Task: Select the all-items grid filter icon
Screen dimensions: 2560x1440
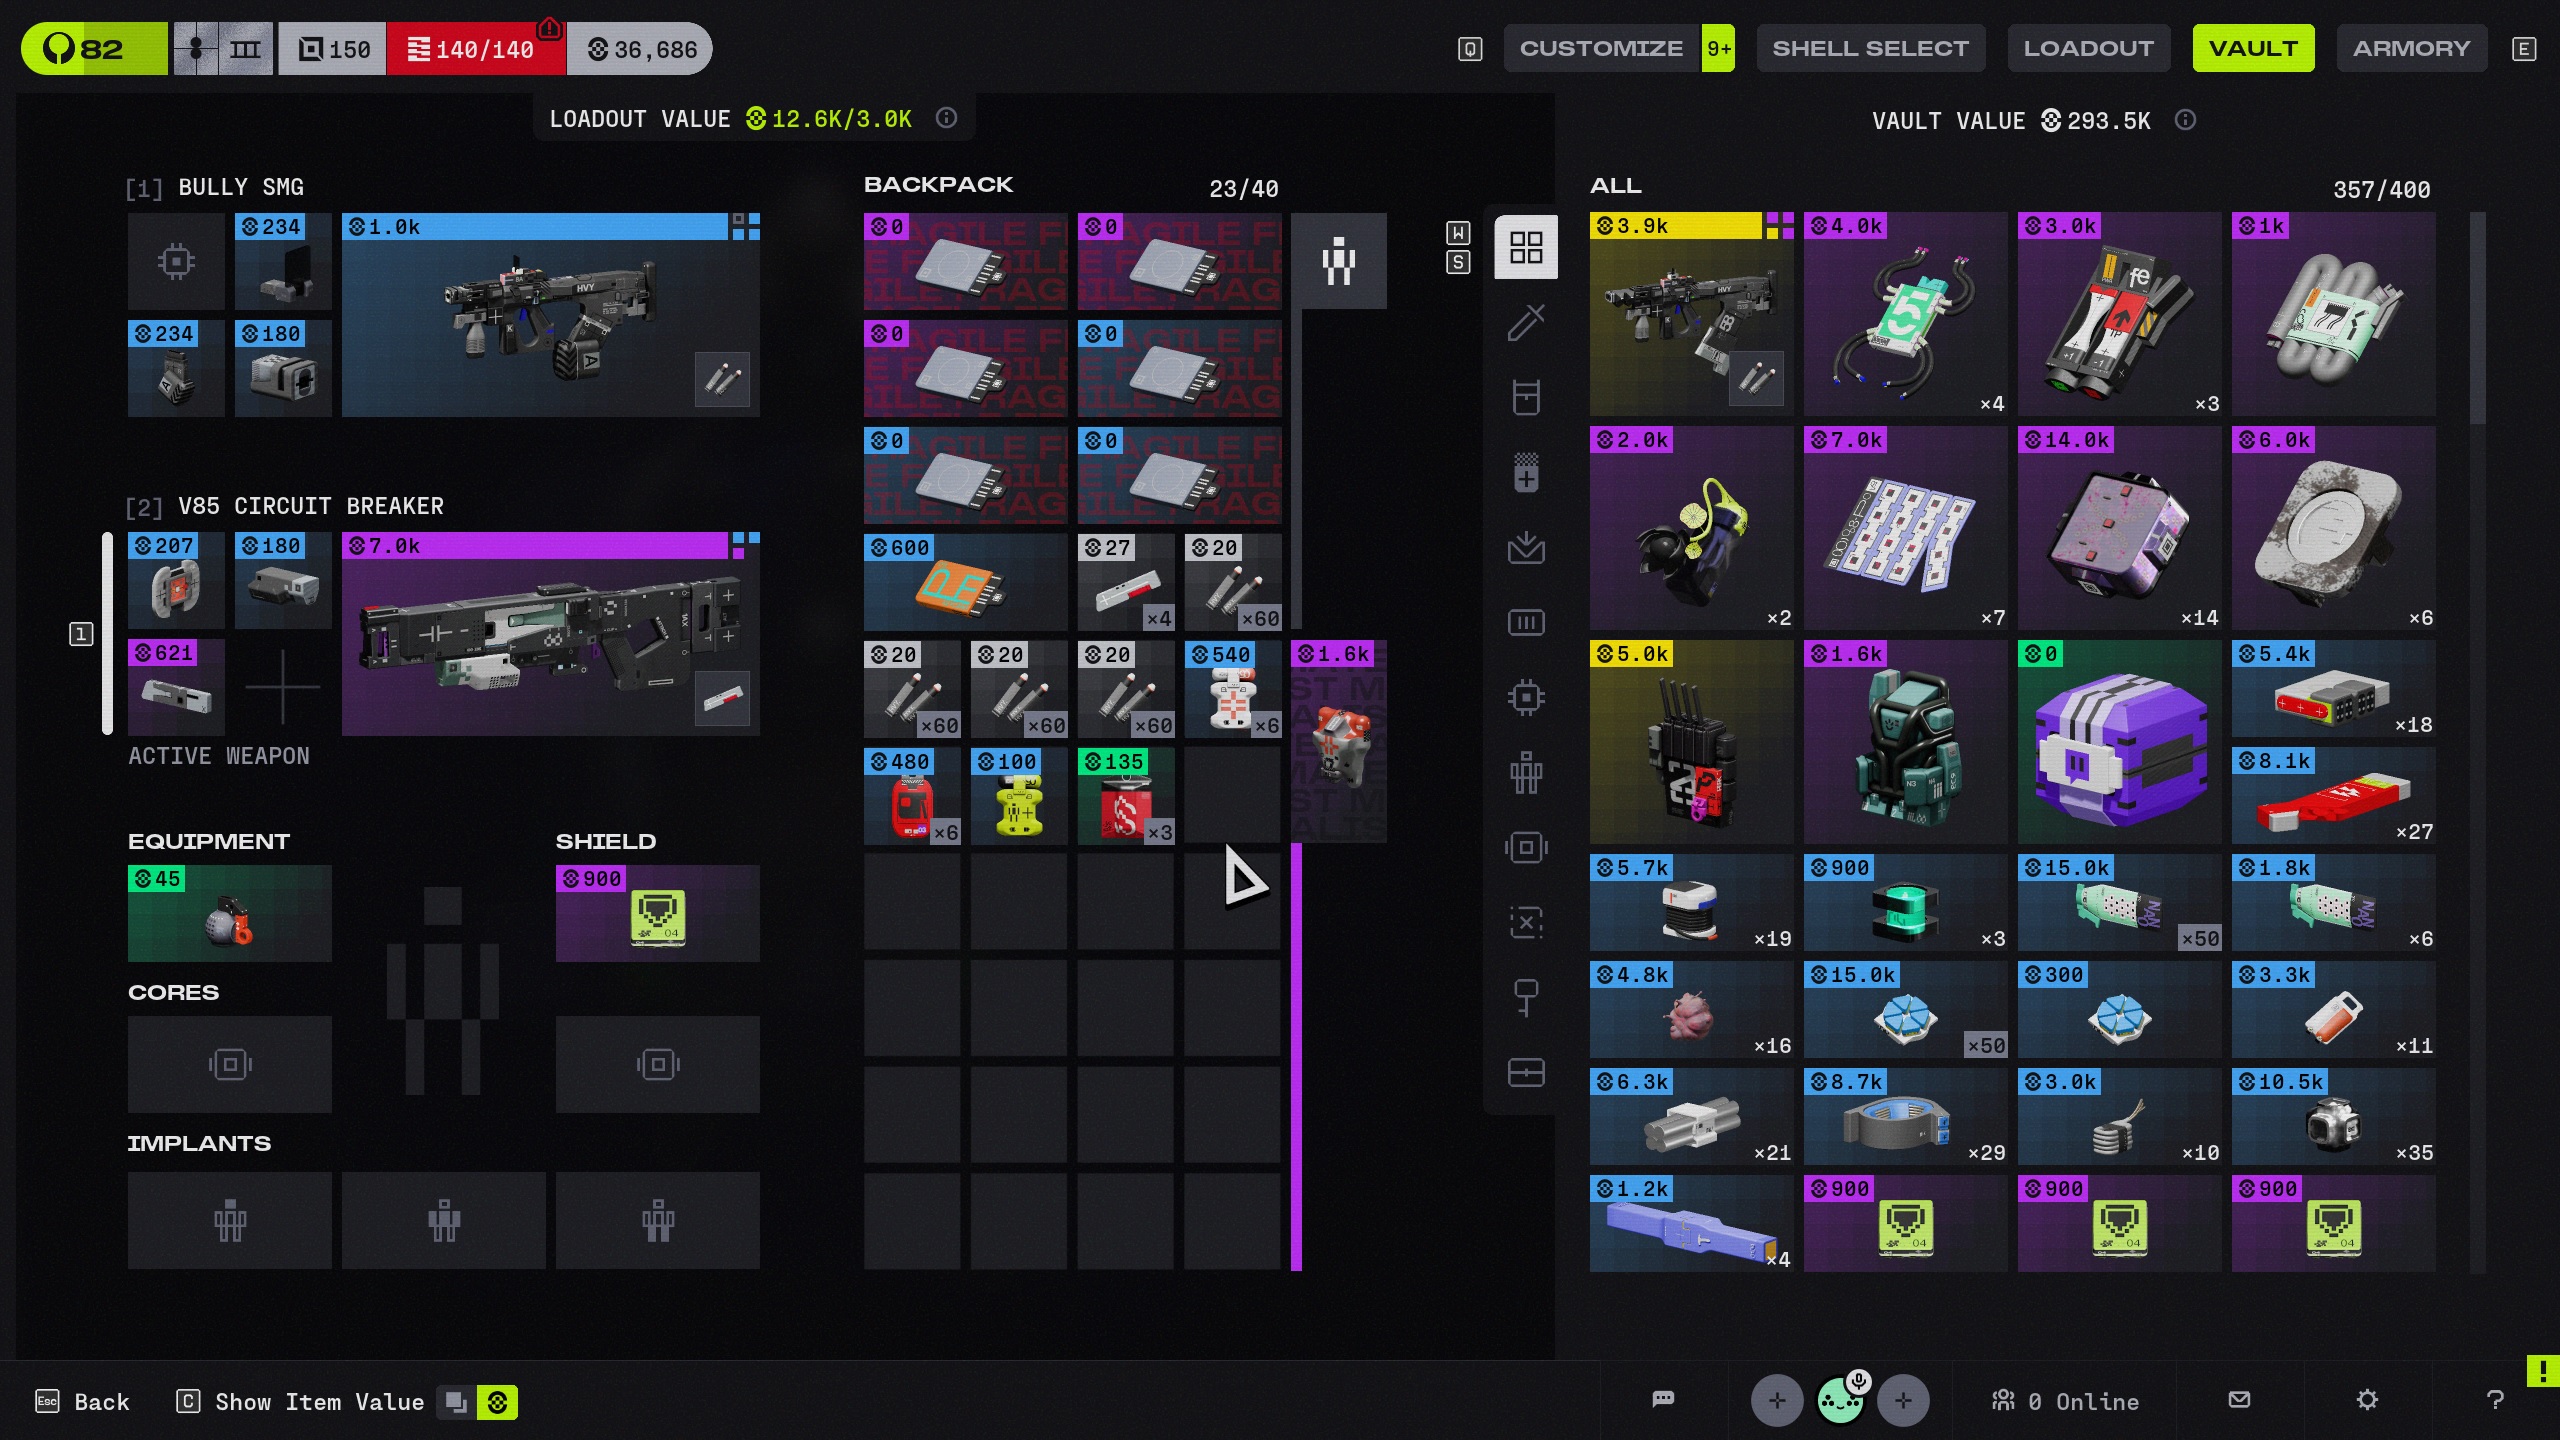Action: (x=1526, y=247)
